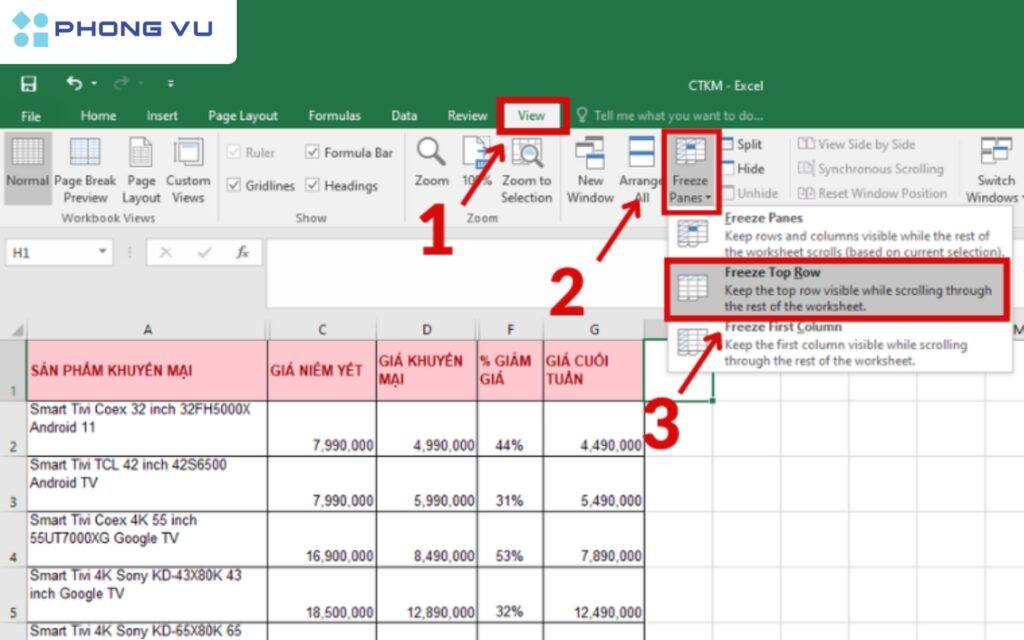
Task: Open the Page Layout tab
Action: (242, 116)
